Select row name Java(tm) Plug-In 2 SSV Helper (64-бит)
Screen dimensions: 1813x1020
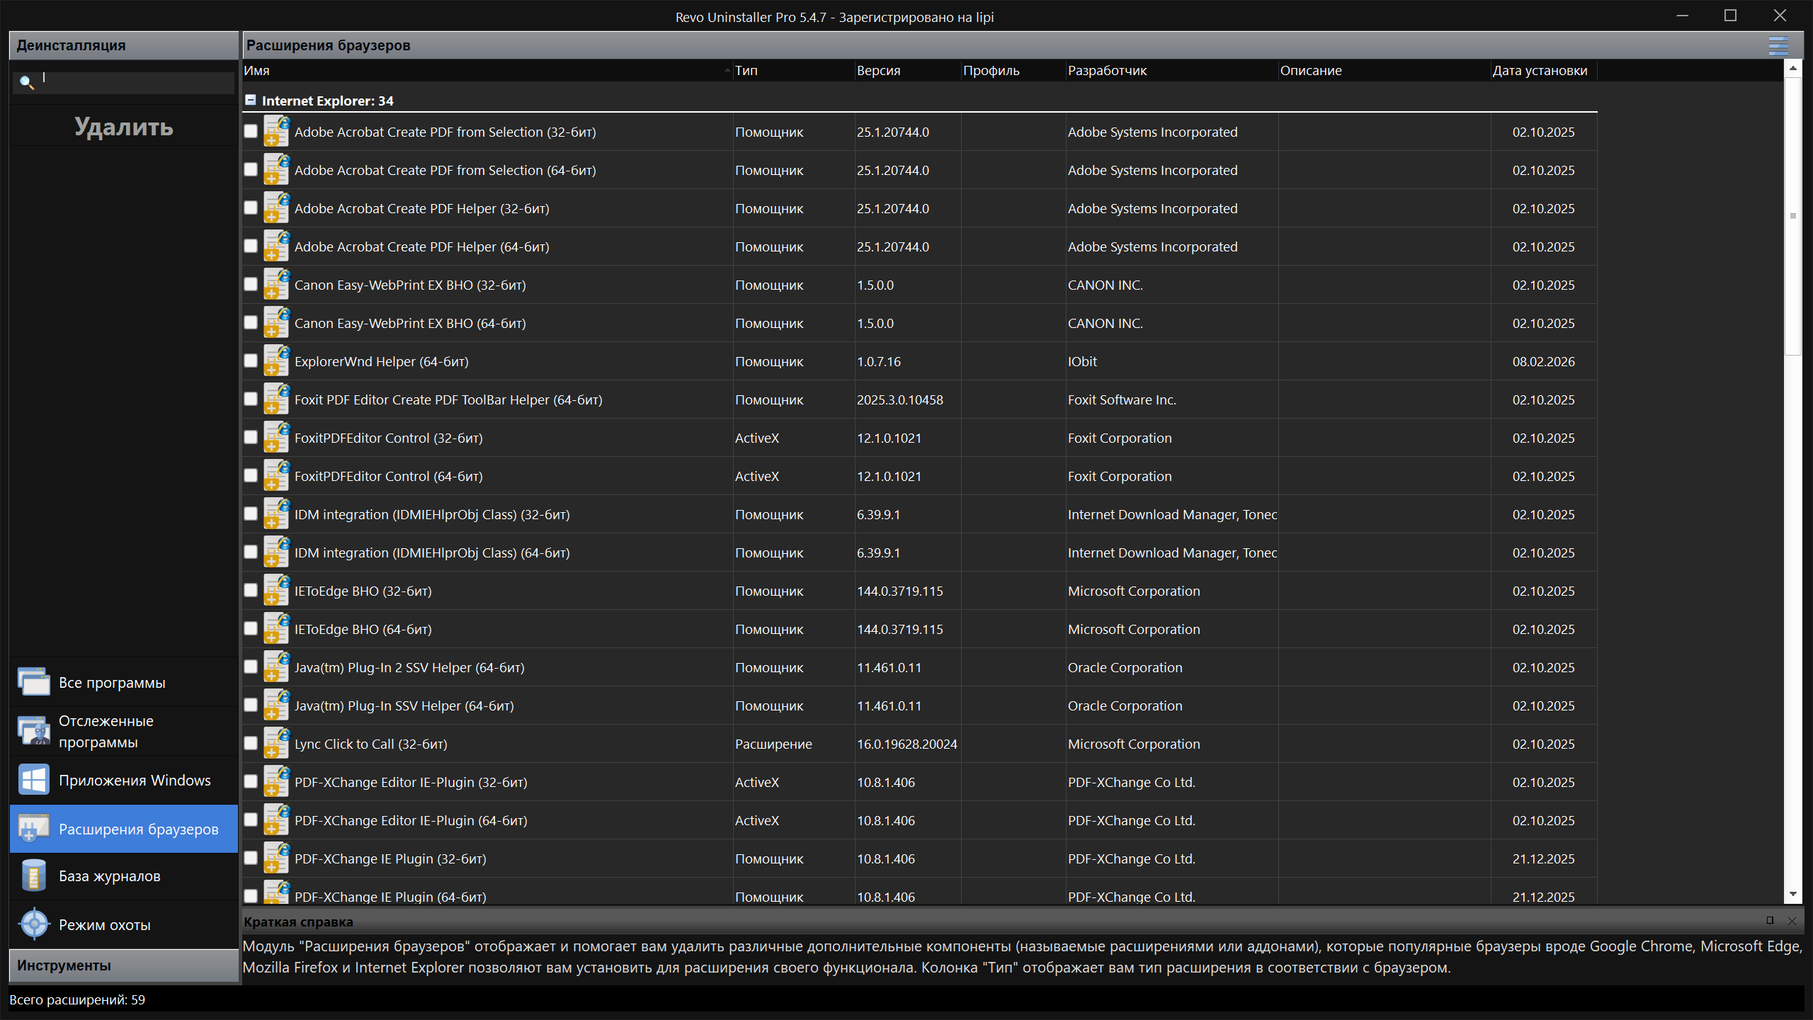pyautogui.click(x=409, y=667)
